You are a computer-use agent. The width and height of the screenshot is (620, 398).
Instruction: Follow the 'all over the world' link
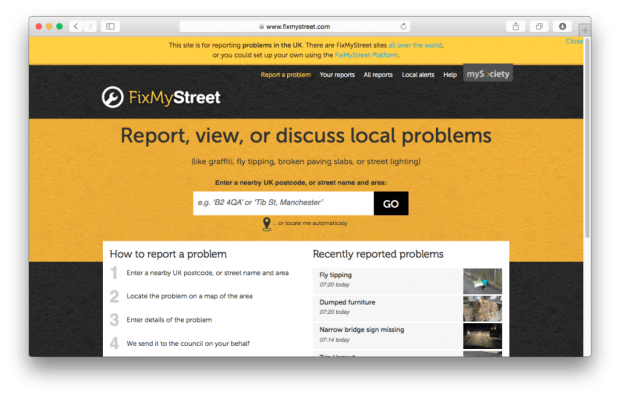point(415,45)
